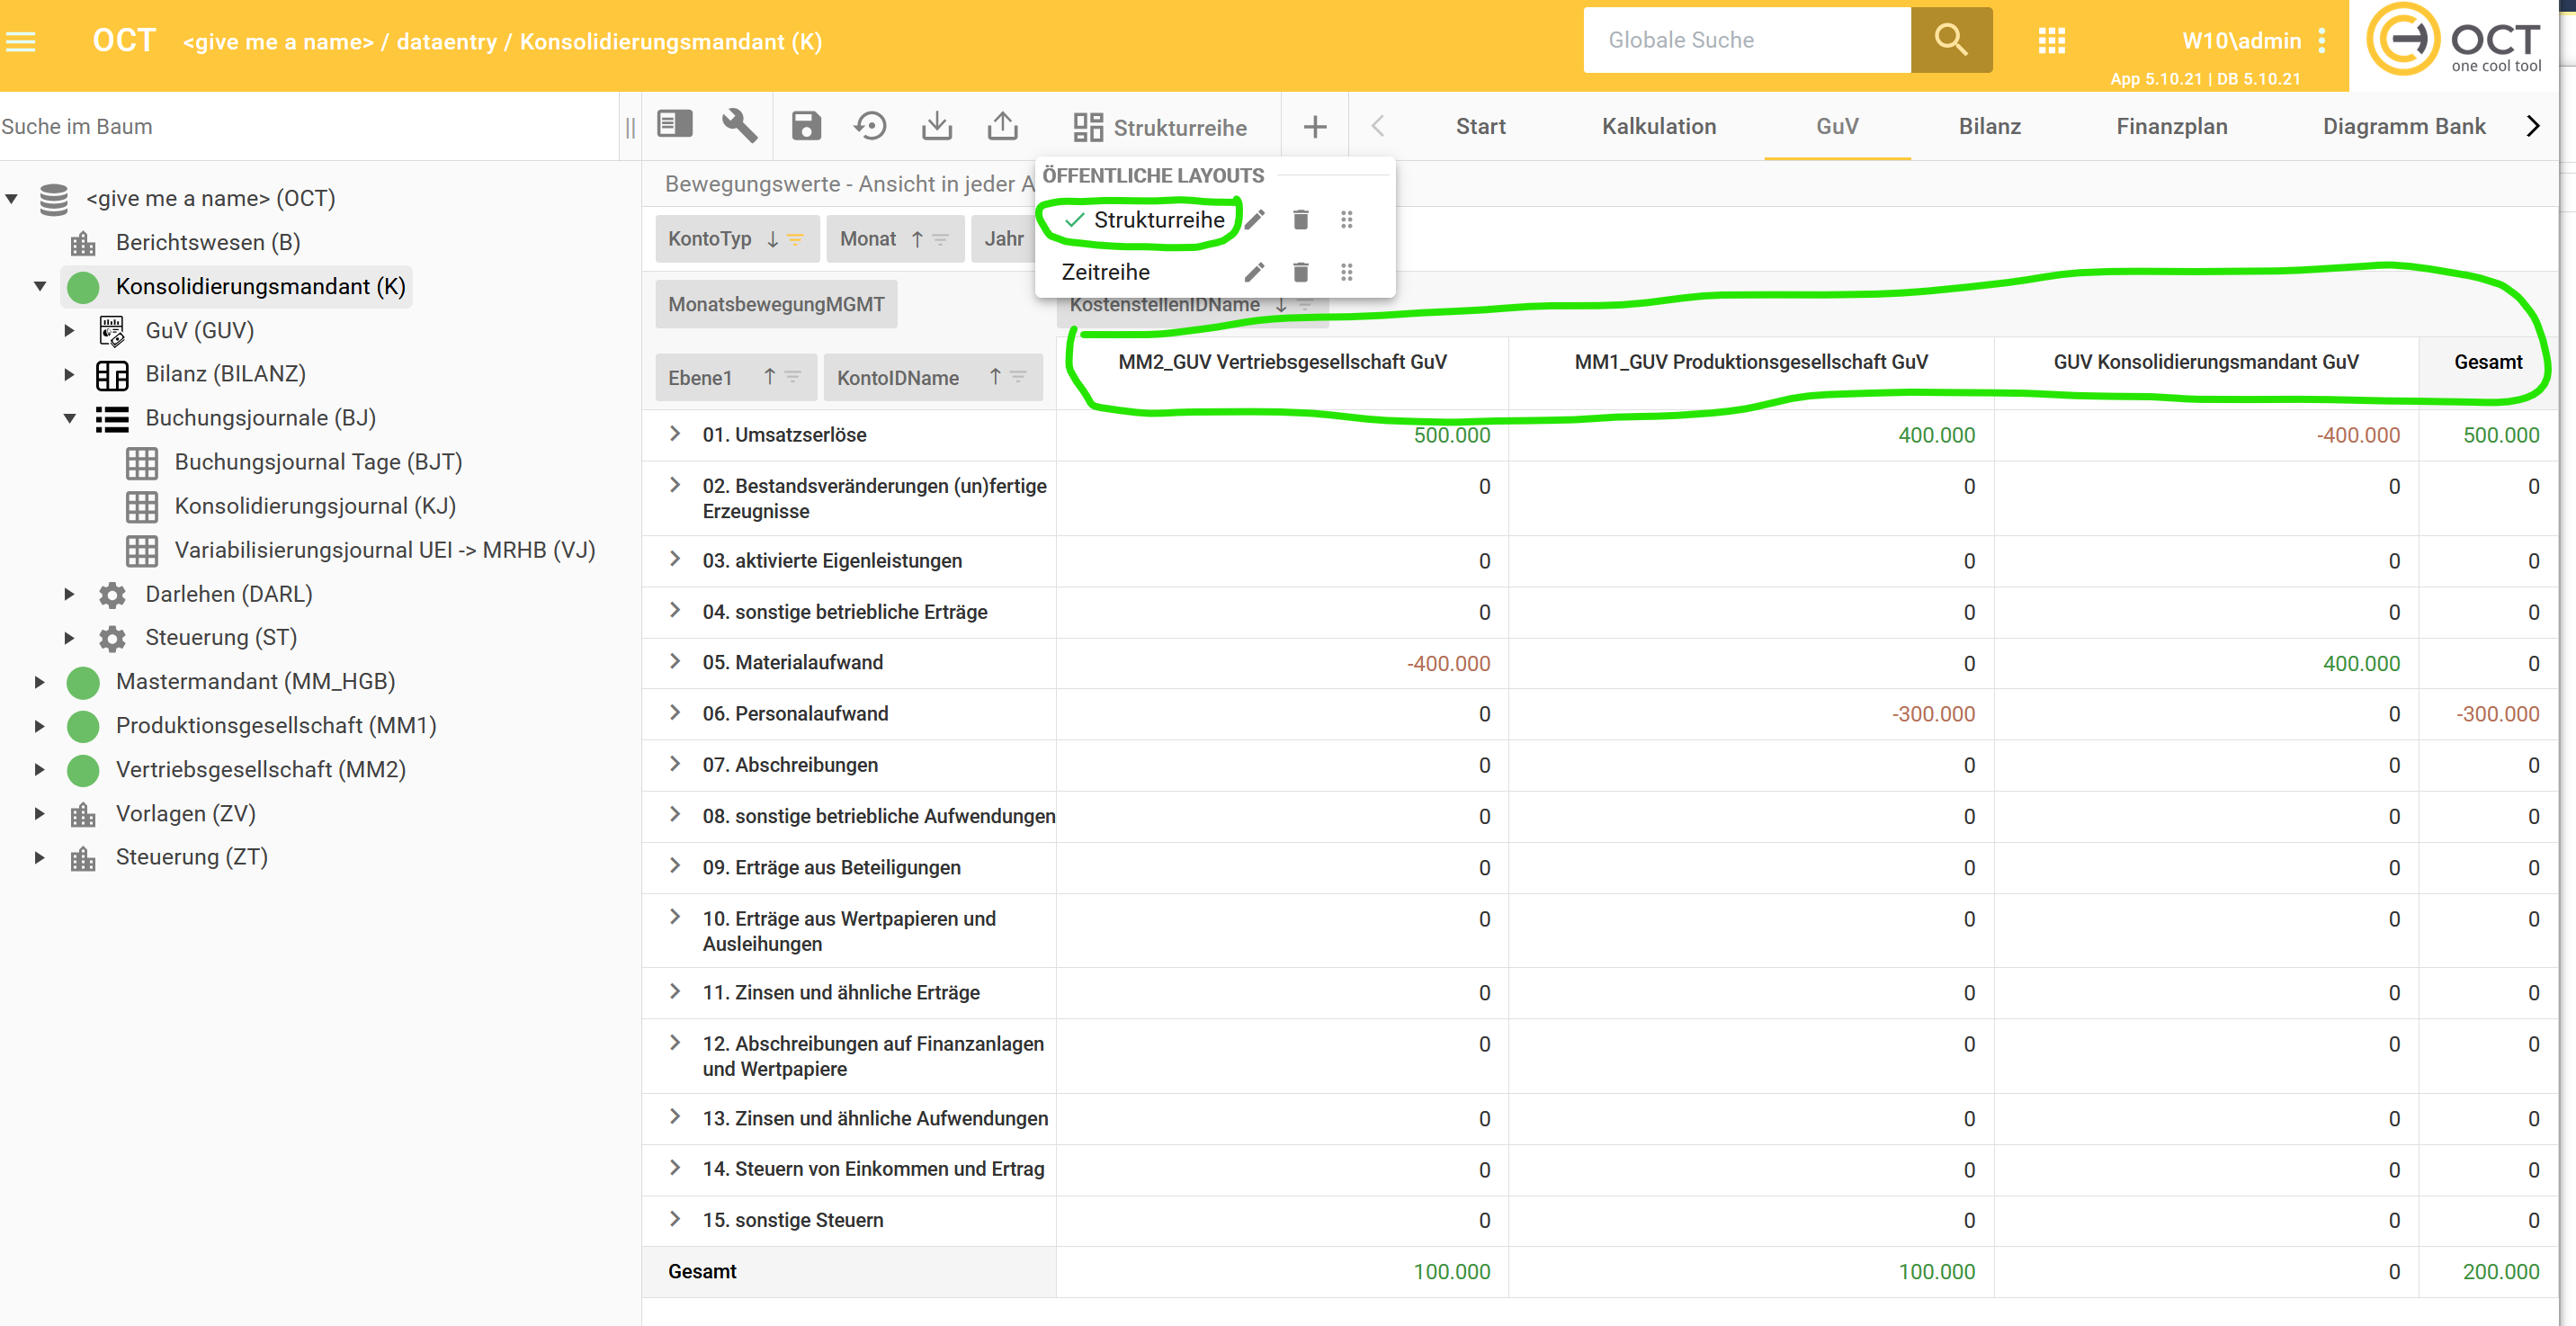Click the plus add-tab button
This screenshot has width=2576, height=1326.
tap(1315, 127)
